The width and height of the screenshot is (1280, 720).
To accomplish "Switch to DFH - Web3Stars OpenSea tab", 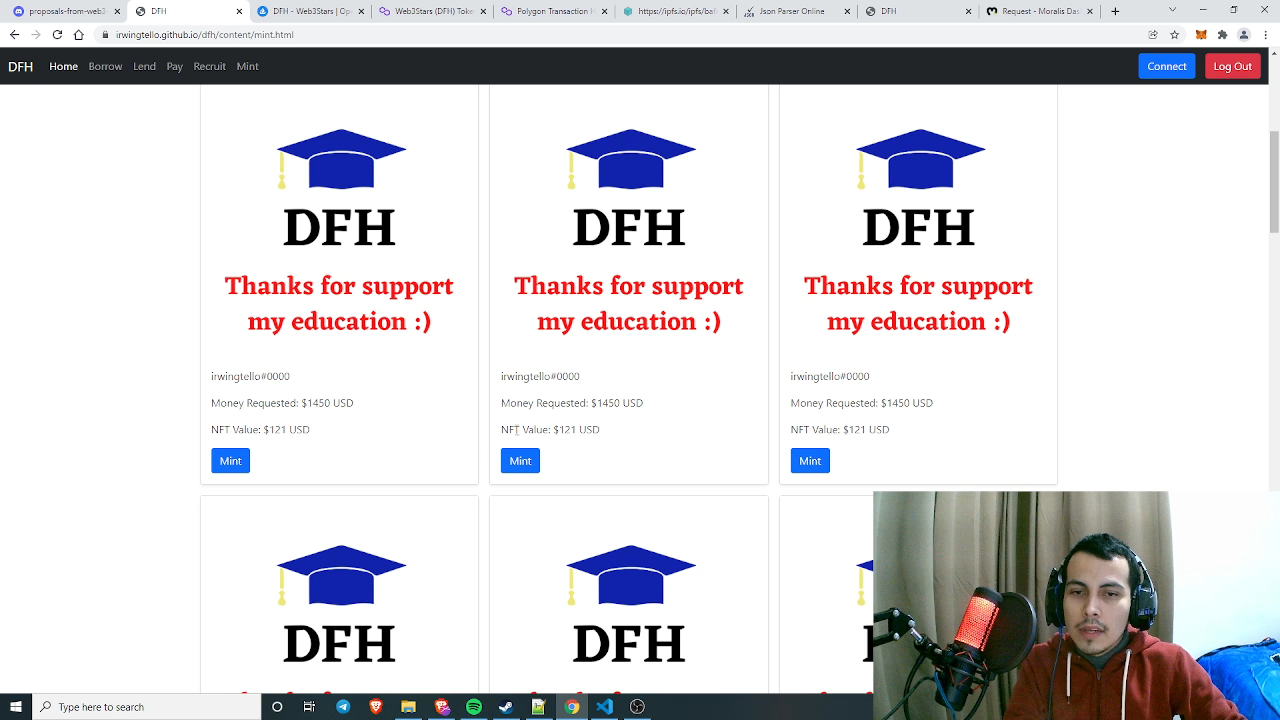I will [x=310, y=11].
